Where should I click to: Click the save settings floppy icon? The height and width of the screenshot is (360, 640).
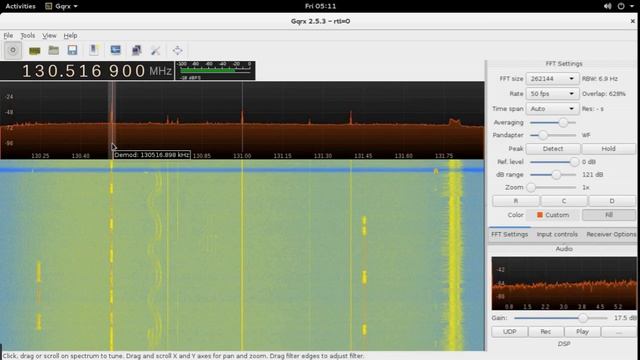72,50
